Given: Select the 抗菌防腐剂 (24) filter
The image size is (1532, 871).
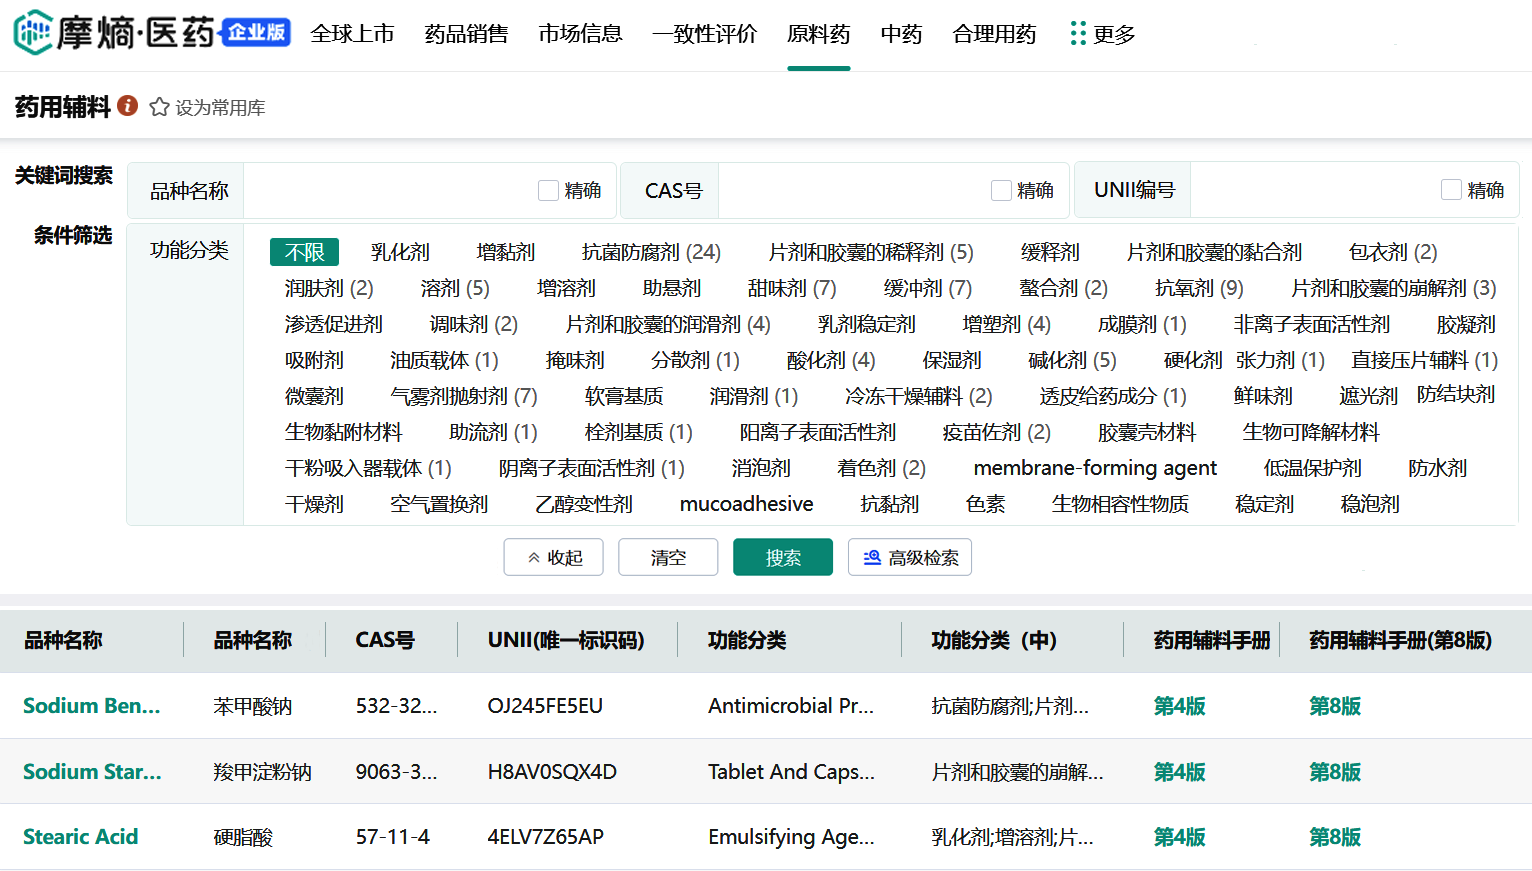Looking at the screenshot, I should click(651, 252).
